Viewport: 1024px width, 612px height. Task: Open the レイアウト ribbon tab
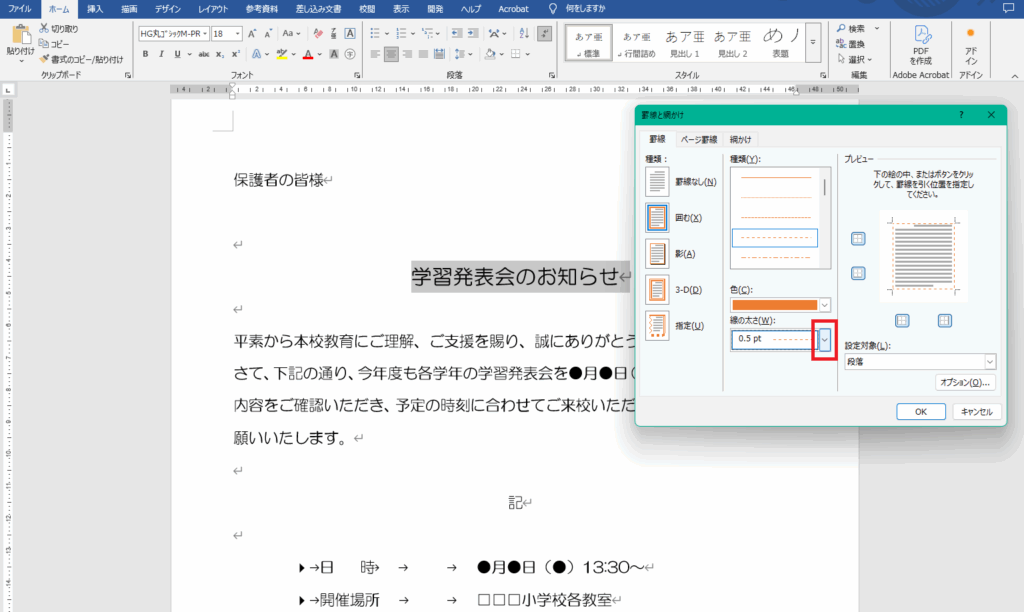[213, 9]
